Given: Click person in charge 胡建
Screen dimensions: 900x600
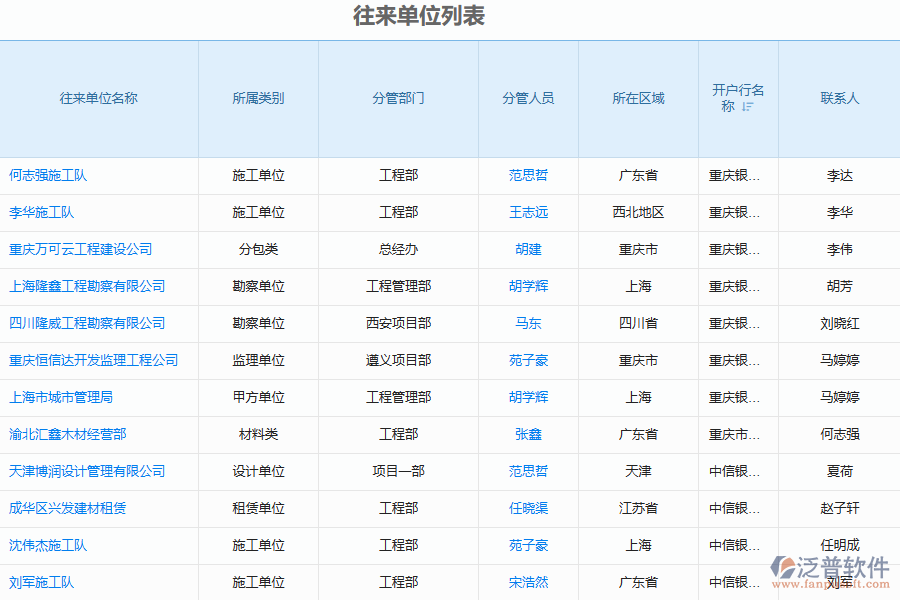Looking at the screenshot, I should click(528, 249).
